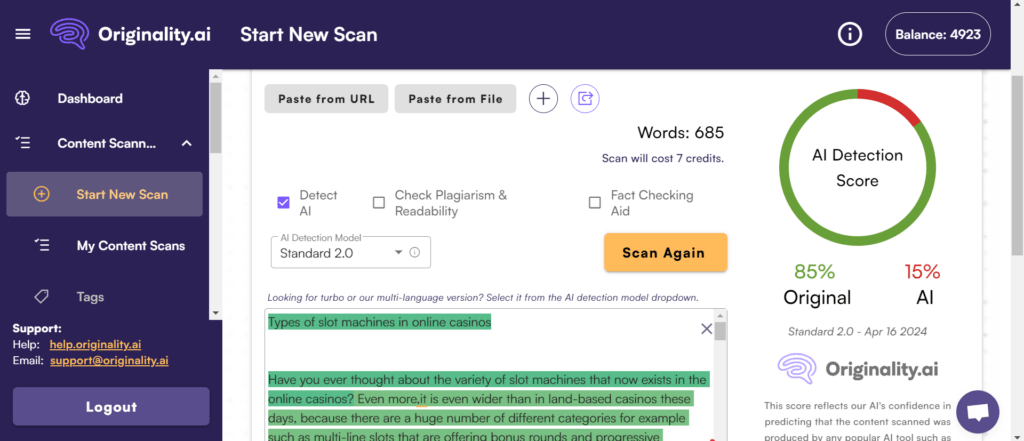
Task: Collapse the Content Scanner section chevron
Action: point(187,143)
